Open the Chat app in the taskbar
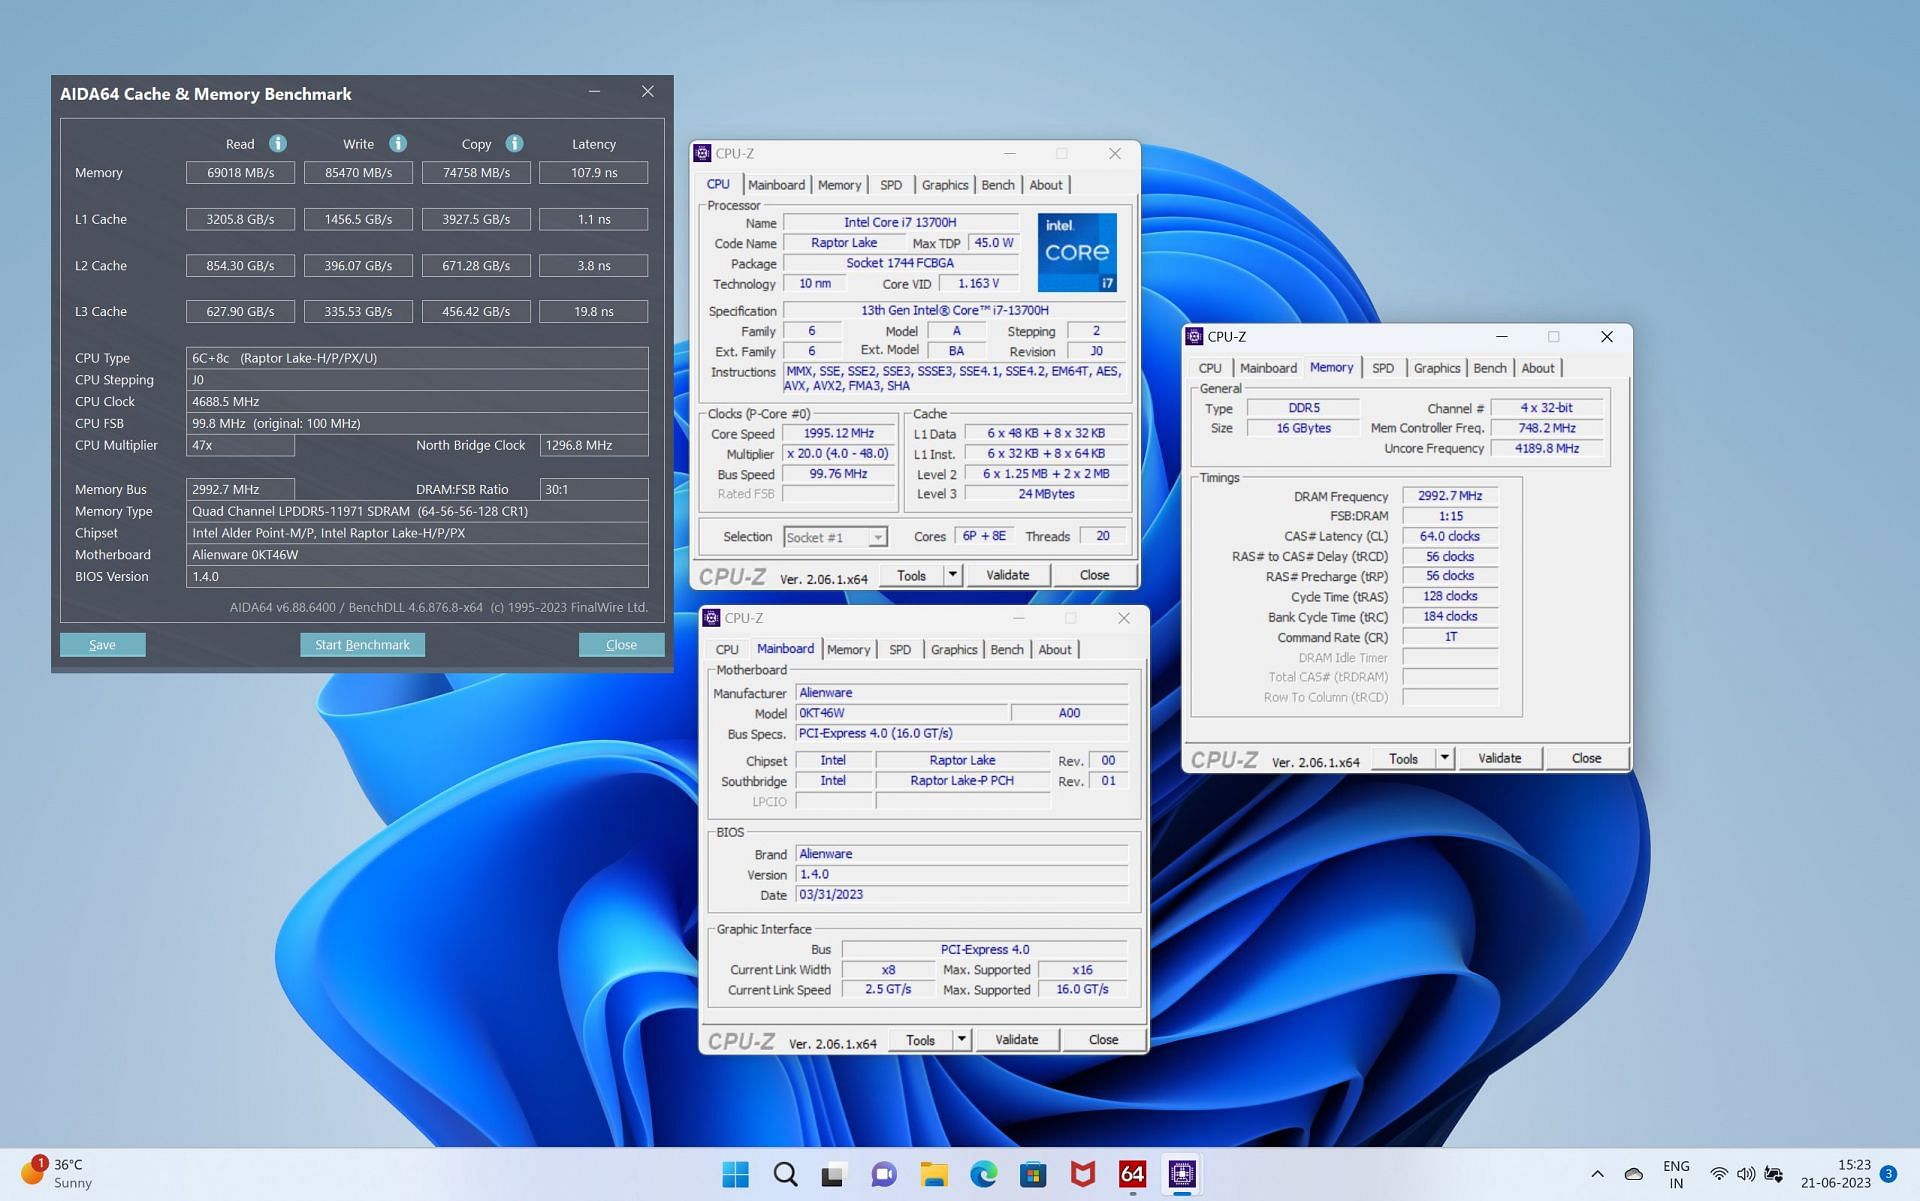This screenshot has width=1920, height=1201. [x=884, y=1174]
